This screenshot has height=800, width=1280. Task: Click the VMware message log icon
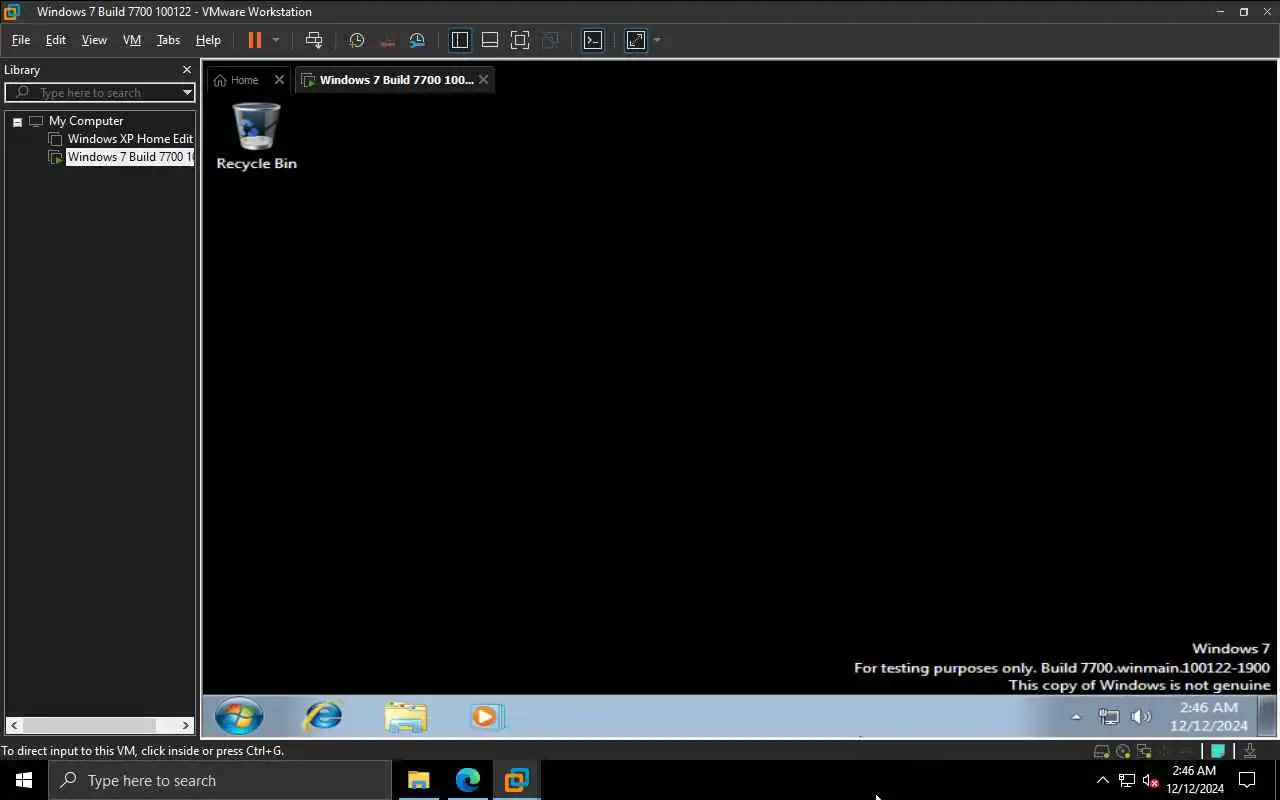tap(1219, 751)
